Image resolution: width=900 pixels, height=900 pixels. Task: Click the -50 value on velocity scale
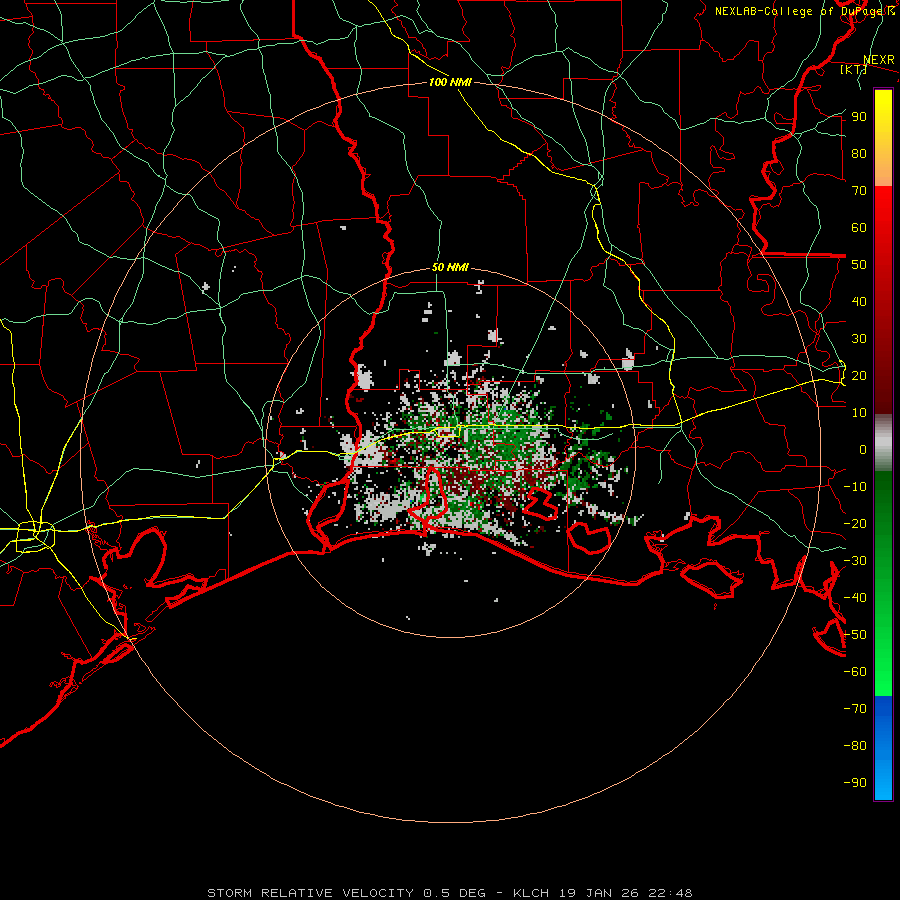click(x=855, y=635)
